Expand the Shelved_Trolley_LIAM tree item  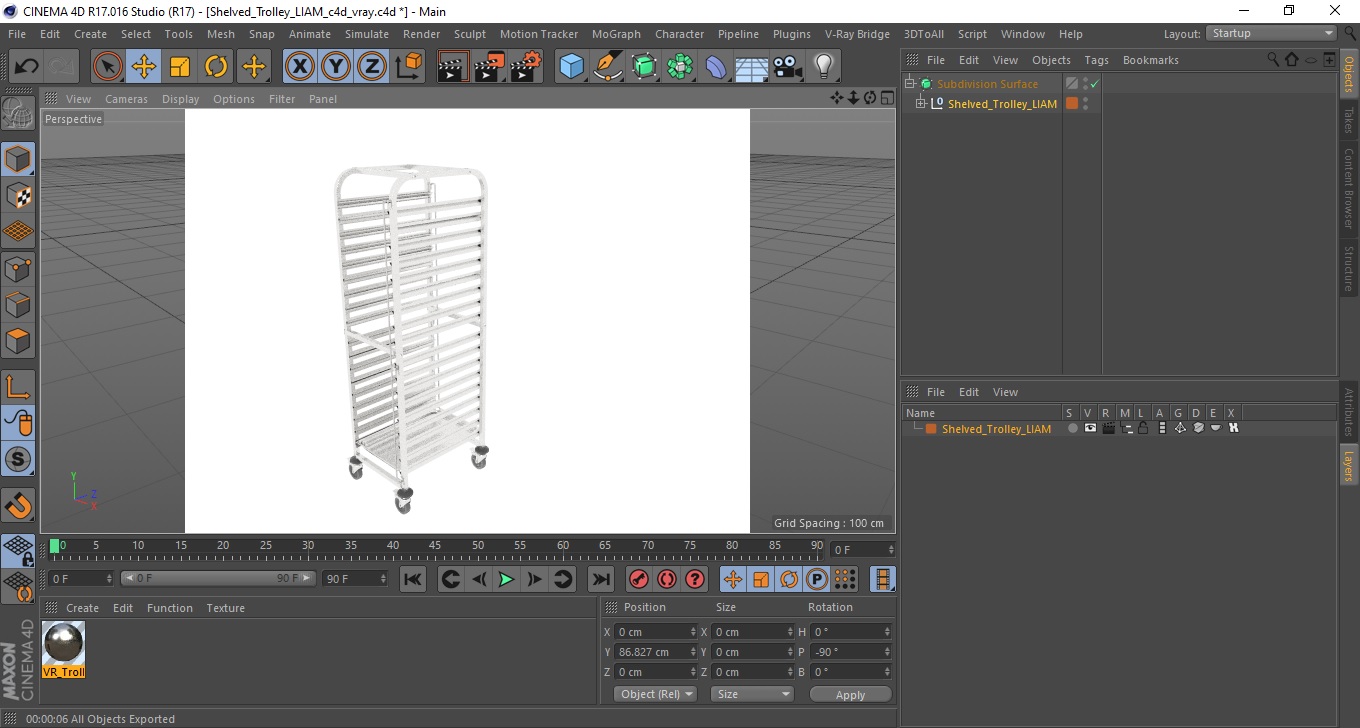pos(921,104)
